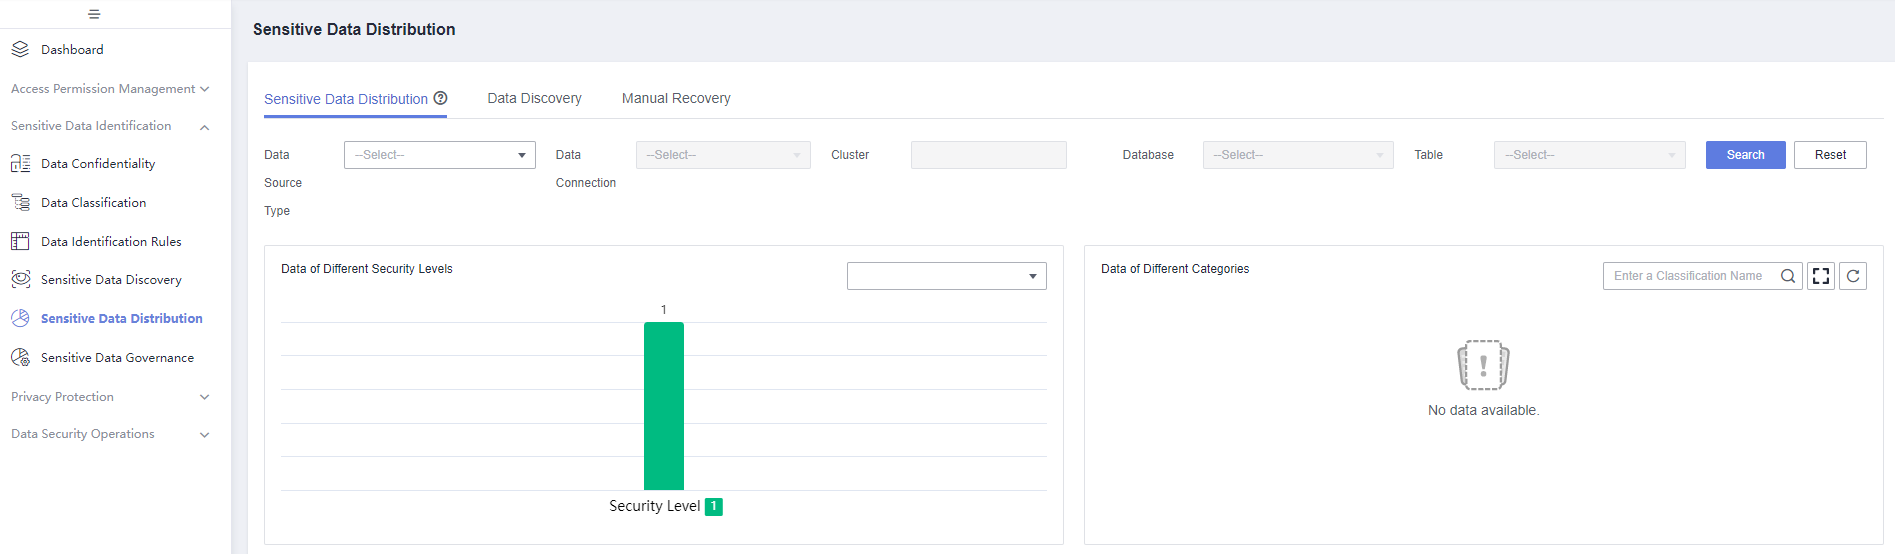1895x554 pixels.
Task: Click help question mark beside Sensitive Data Distribution tab
Action: (x=440, y=98)
